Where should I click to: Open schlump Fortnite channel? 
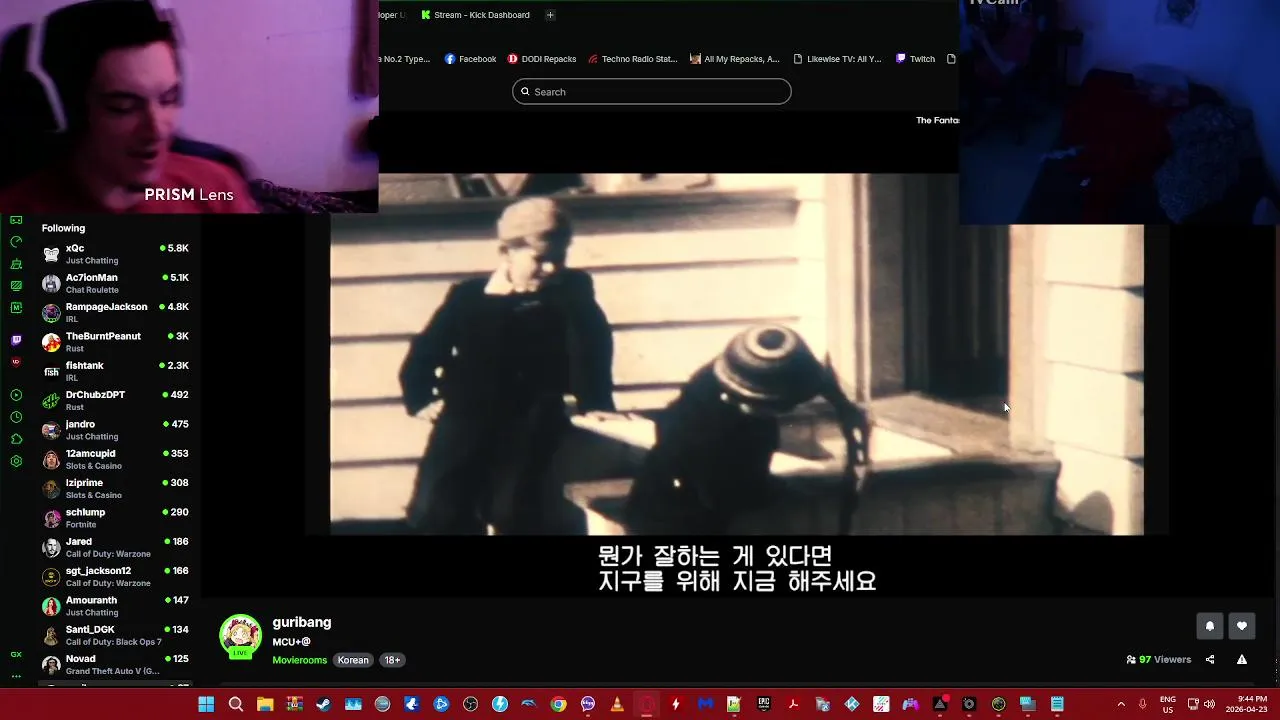coord(115,518)
